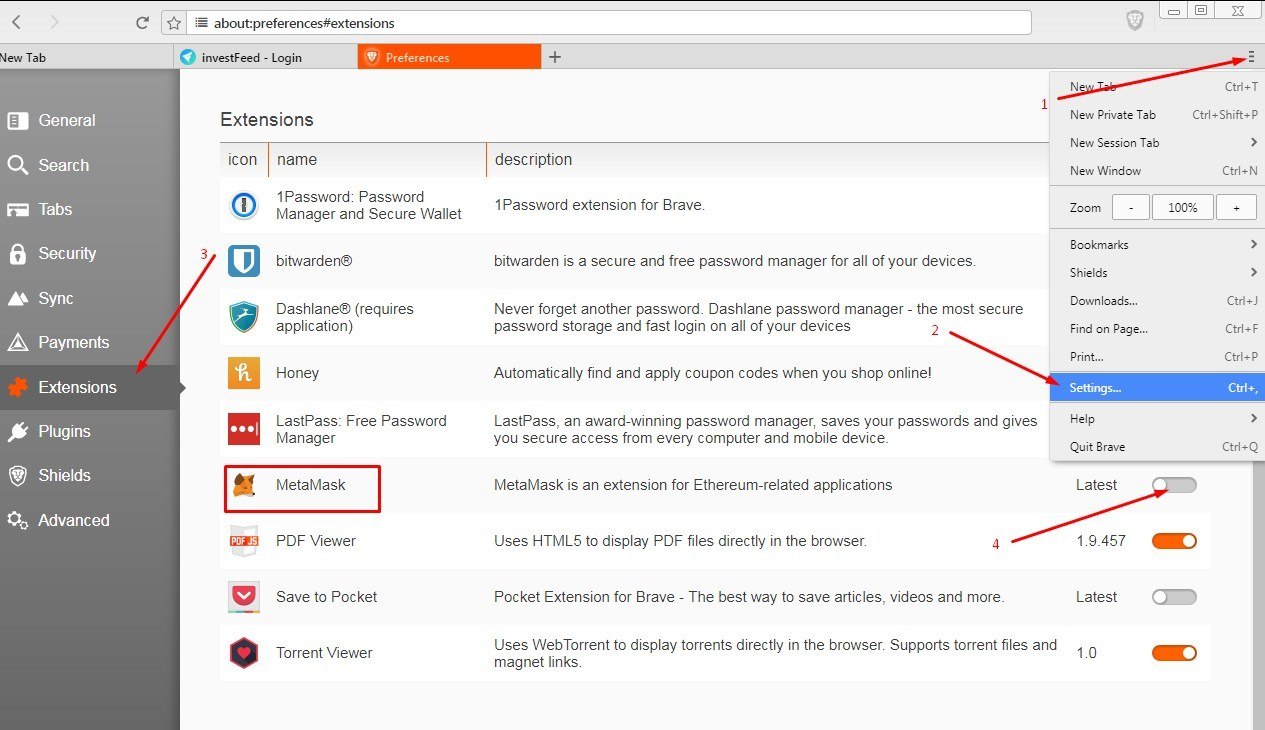Screen dimensions: 1265x730
Task: Click the 1Password extension icon
Action: click(x=244, y=205)
